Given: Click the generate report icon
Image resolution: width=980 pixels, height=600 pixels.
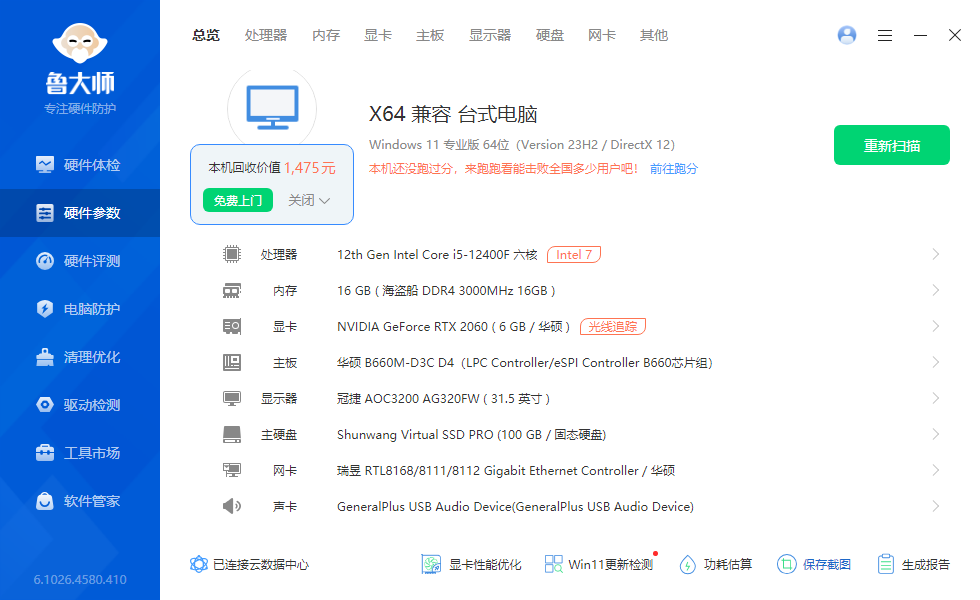Looking at the screenshot, I should 885,564.
